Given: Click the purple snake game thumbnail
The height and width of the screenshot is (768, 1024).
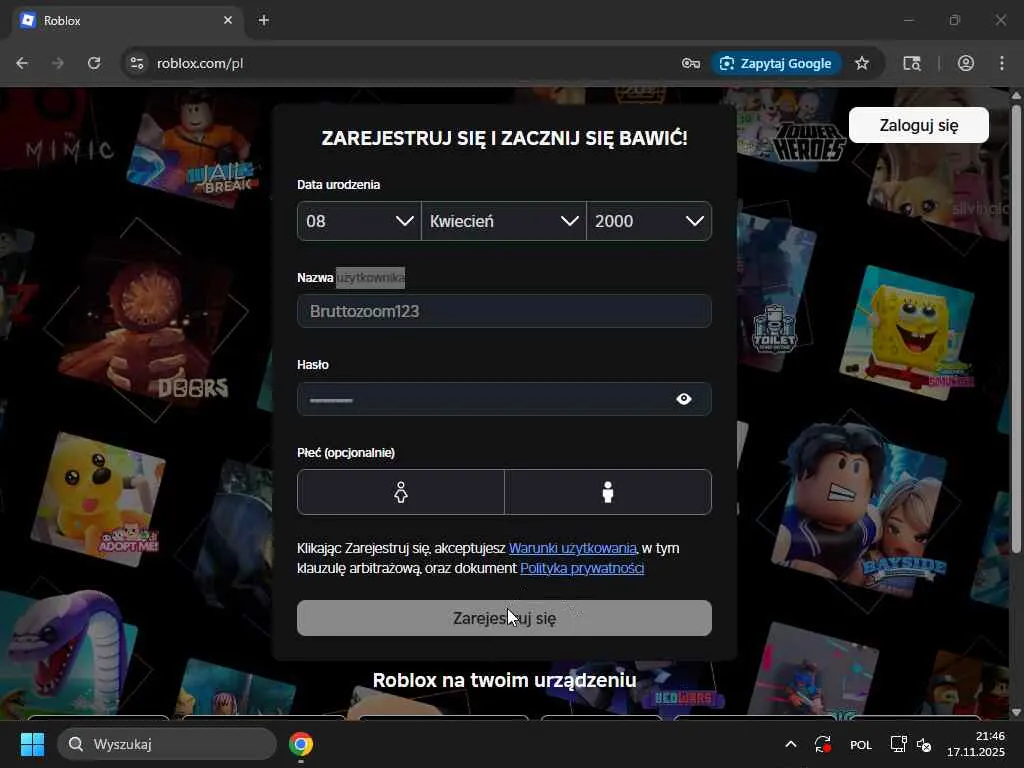Looking at the screenshot, I should pos(69,653).
